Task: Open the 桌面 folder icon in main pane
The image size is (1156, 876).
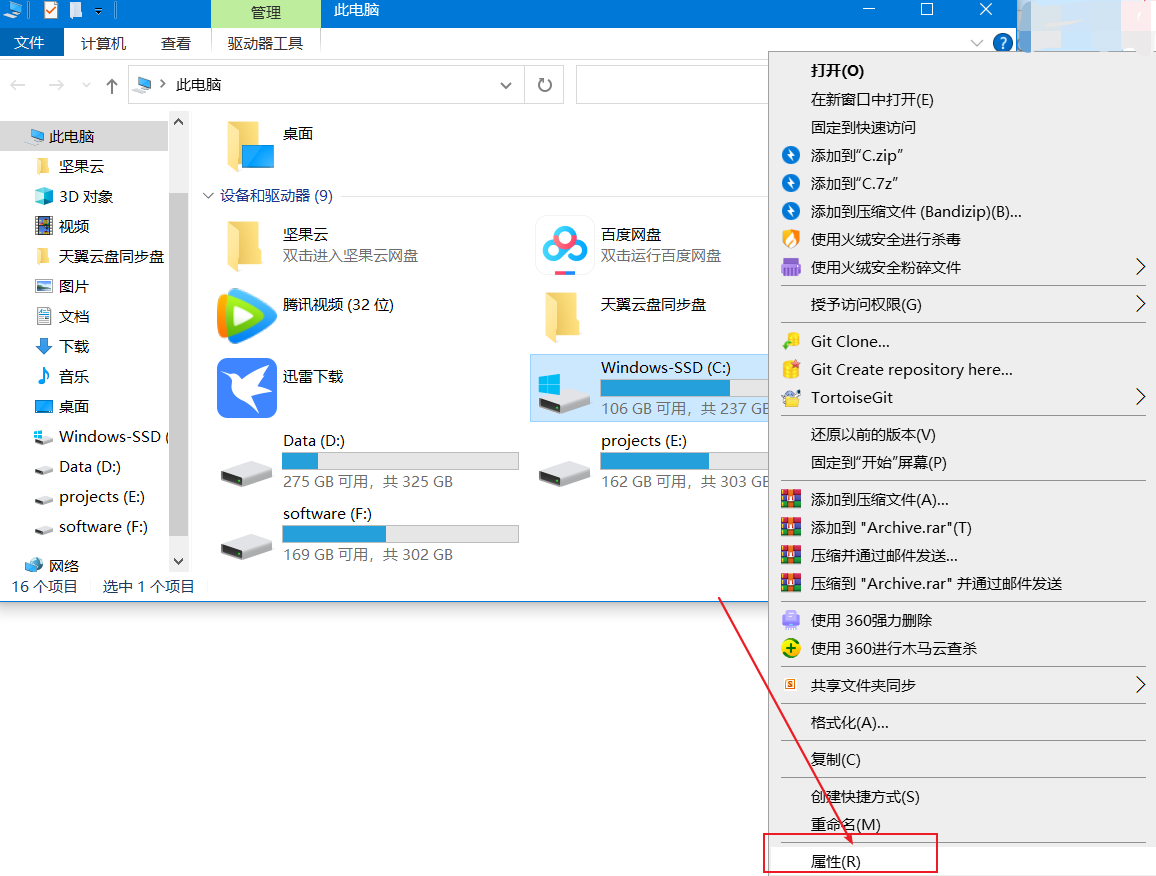Action: [249, 145]
